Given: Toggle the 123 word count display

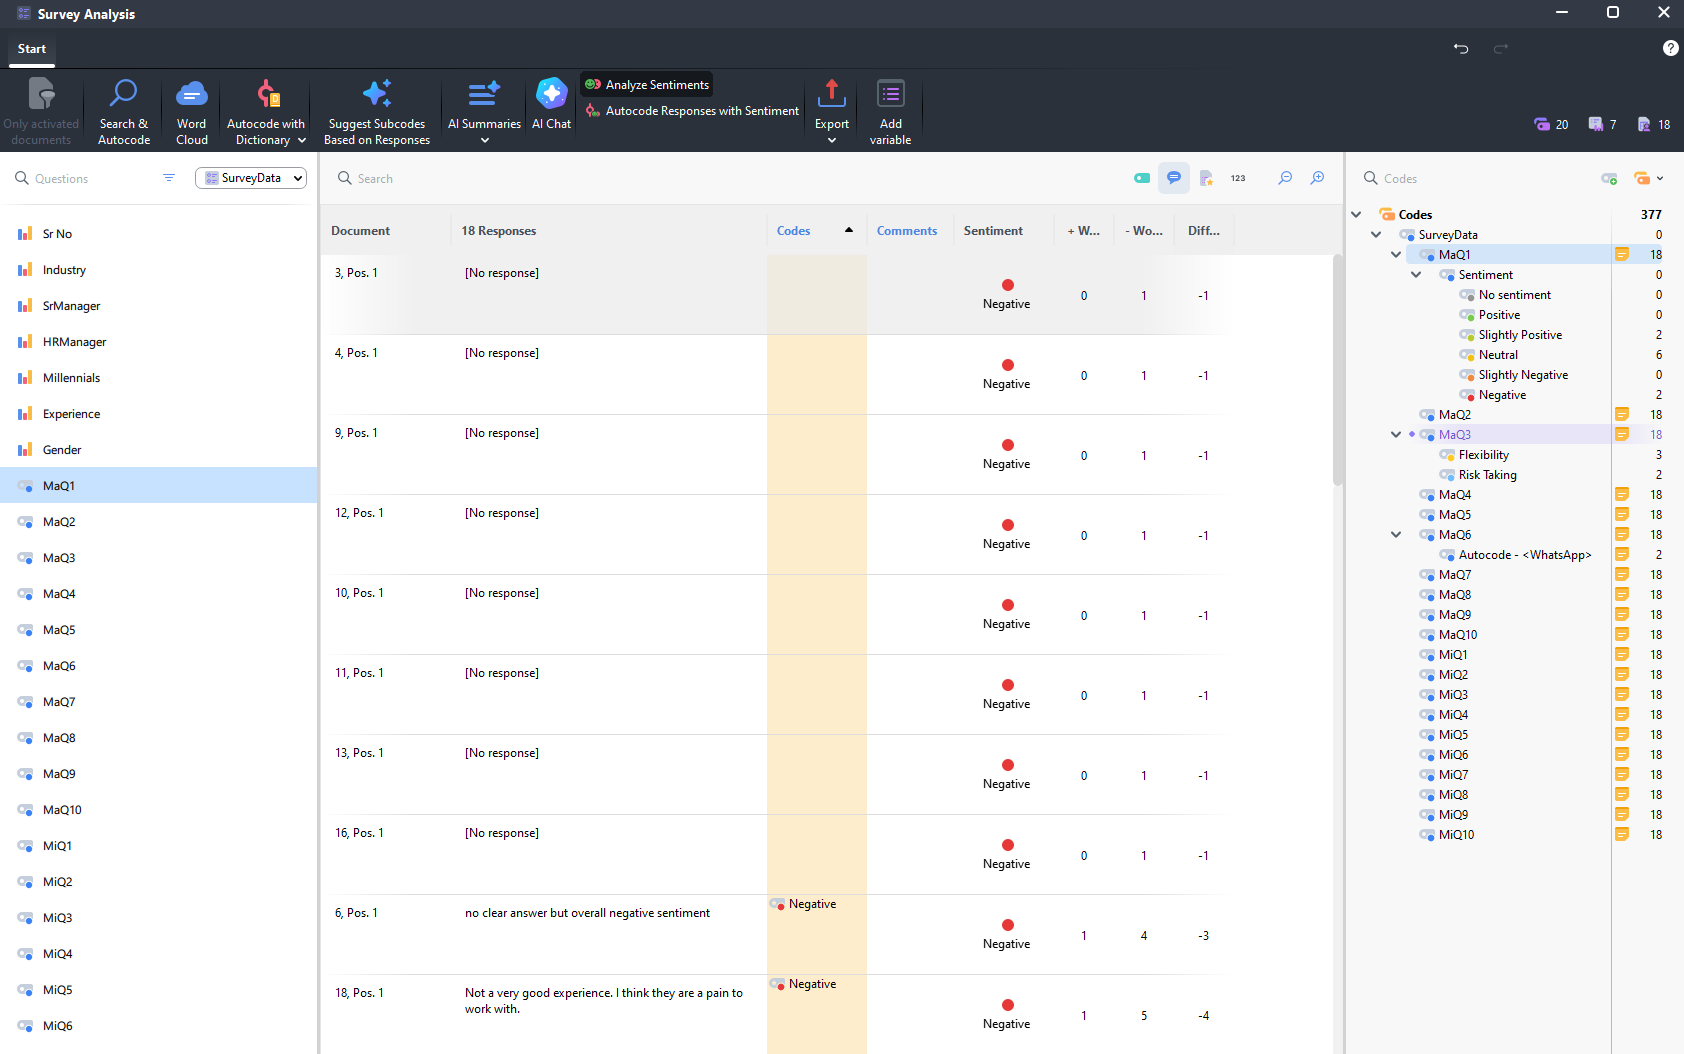Looking at the screenshot, I should (x=1238, y=178).
